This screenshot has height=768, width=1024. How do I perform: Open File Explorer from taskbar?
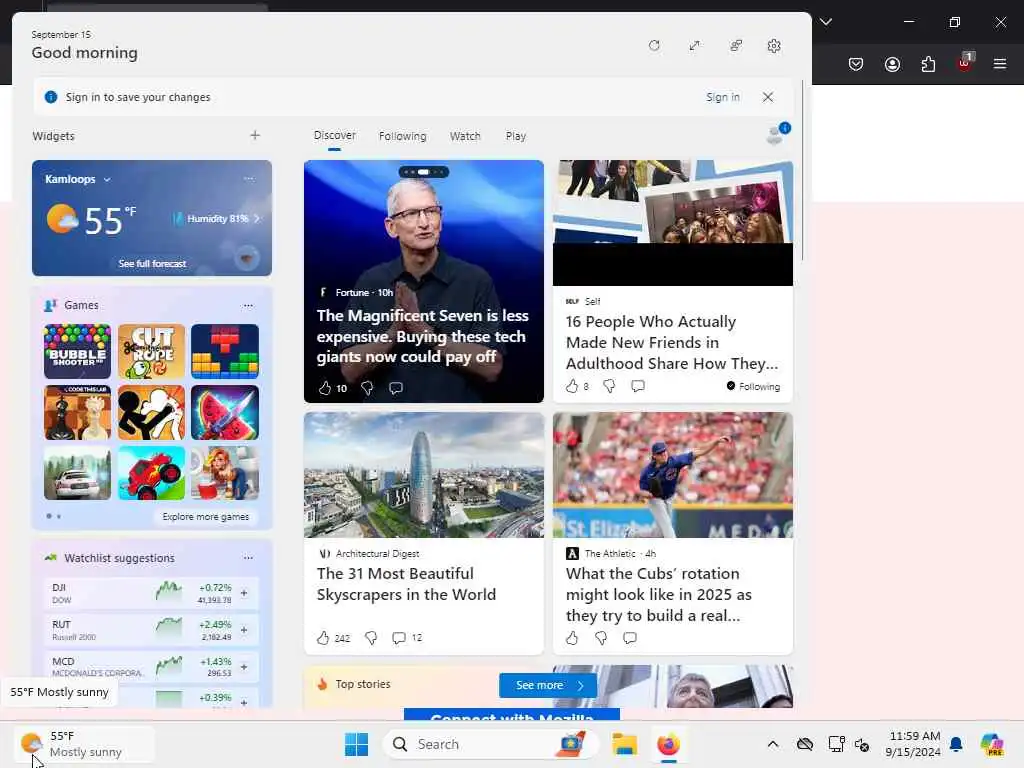coord(624,744)
